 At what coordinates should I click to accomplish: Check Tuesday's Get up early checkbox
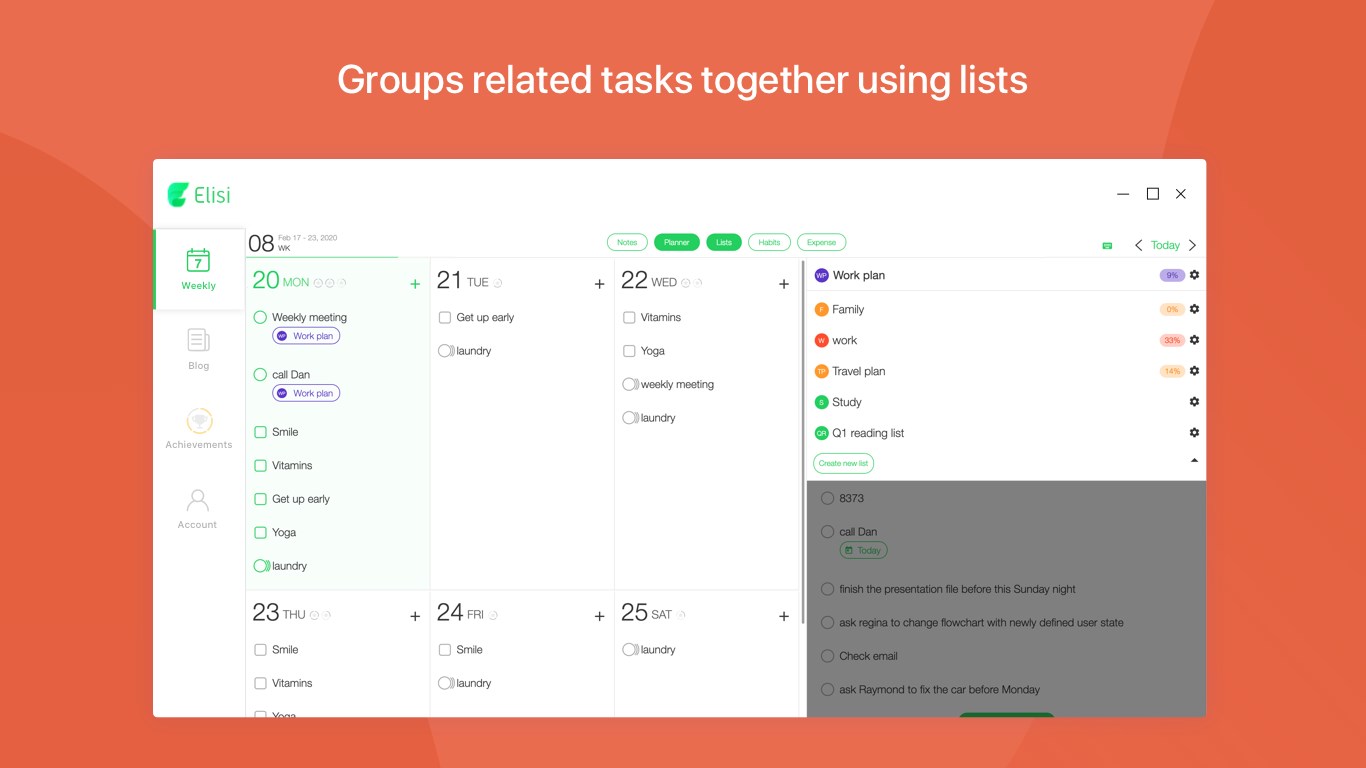(445, 317)
